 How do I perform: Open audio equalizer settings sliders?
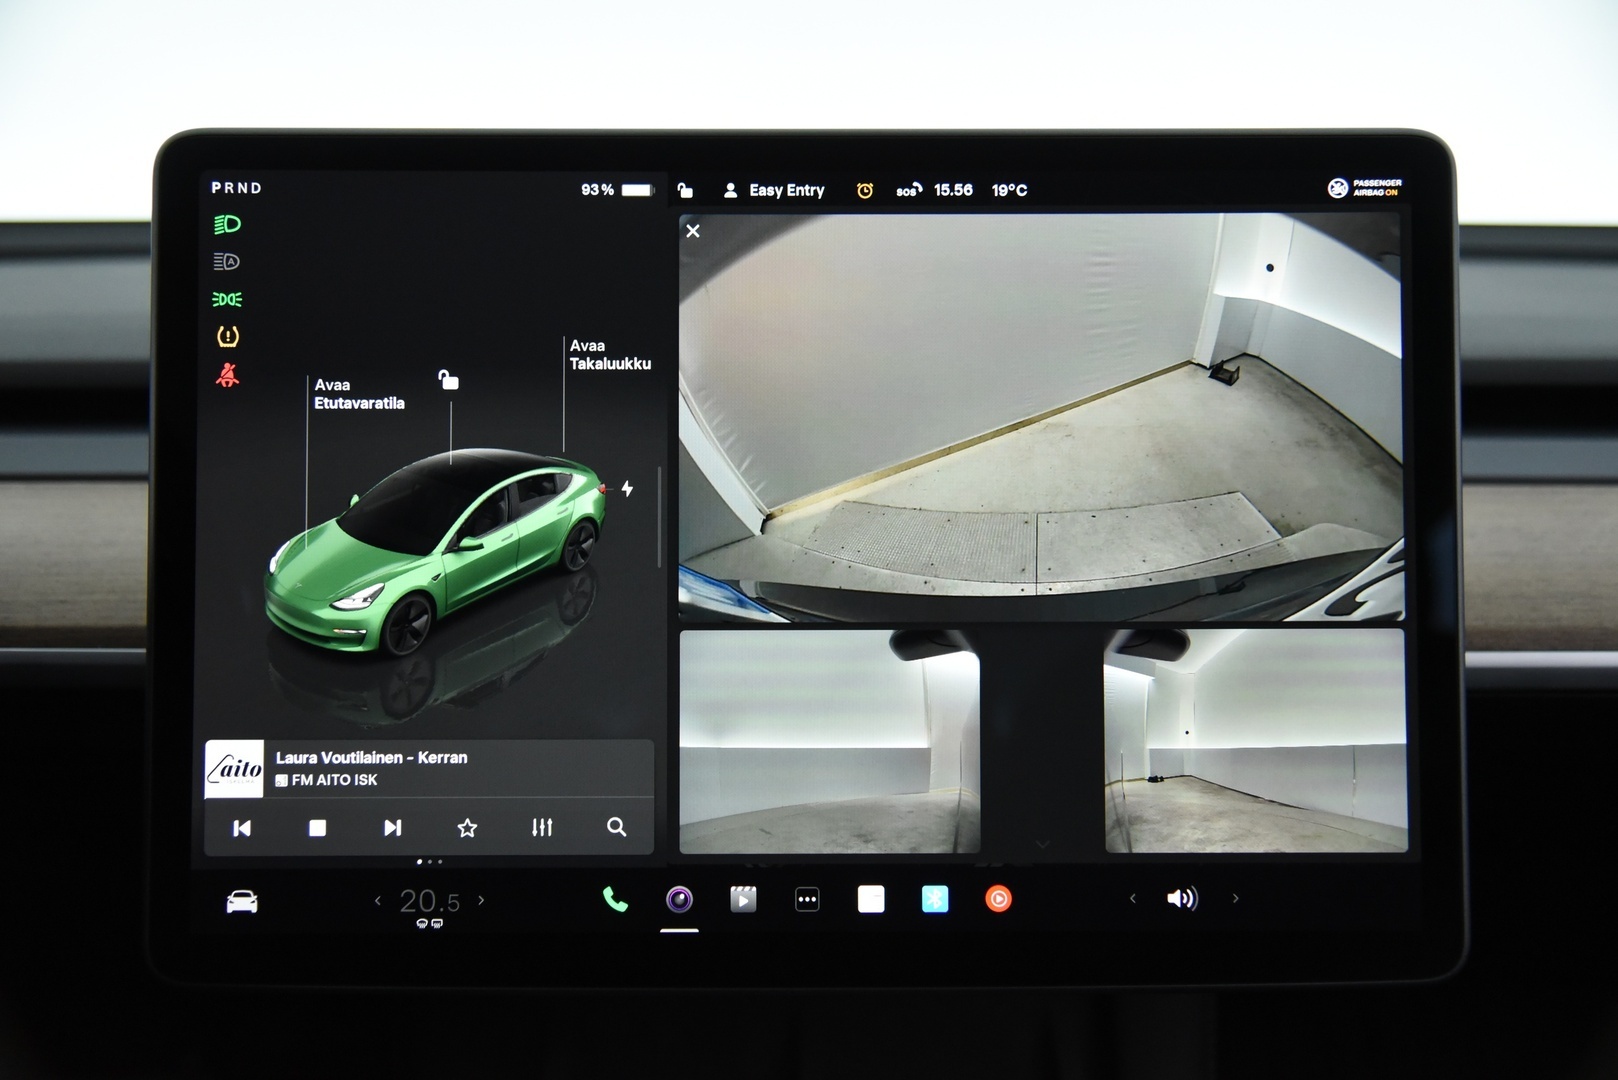click(x=541, y=827)
